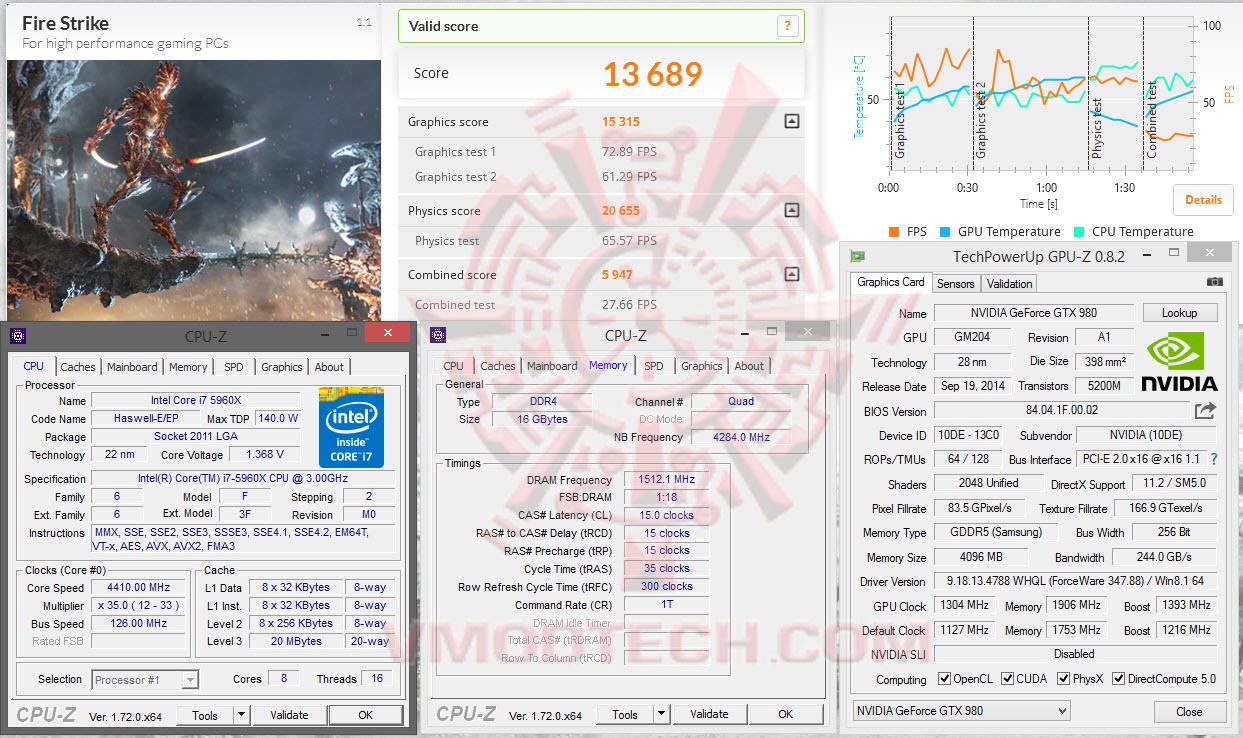This screenshot has height=738, width=1243.
Task: Open Tools dropdown arrow in left CPU-Z window
Action: [241, 715]
